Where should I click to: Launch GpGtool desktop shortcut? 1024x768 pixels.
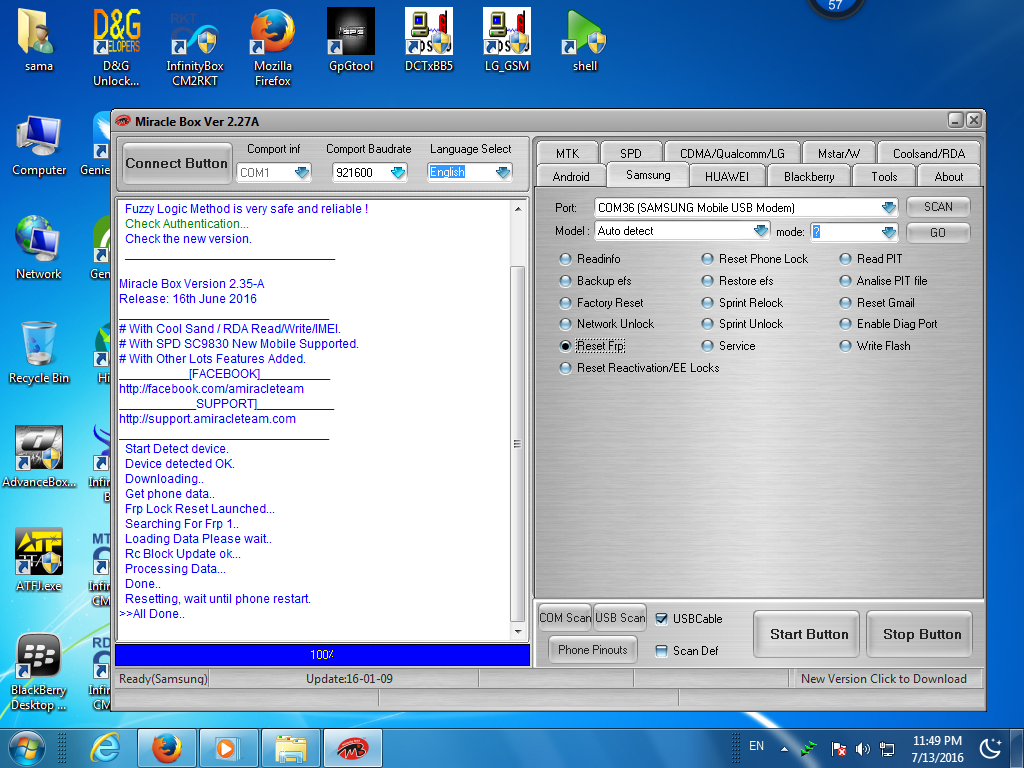pos(351,39)
